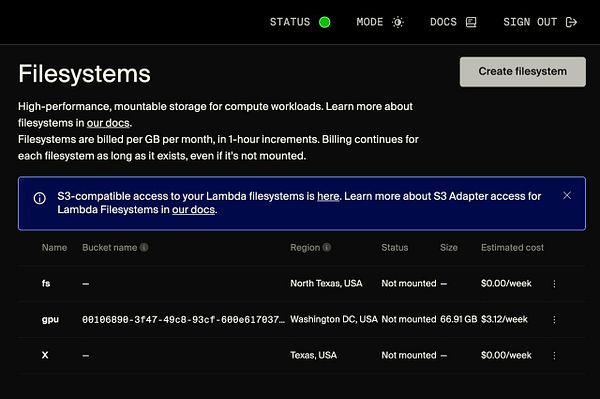This screenshot has height=399, width=600.
Task: Open actions menu for gpu filesystem
Action: [x=554, y=319]
